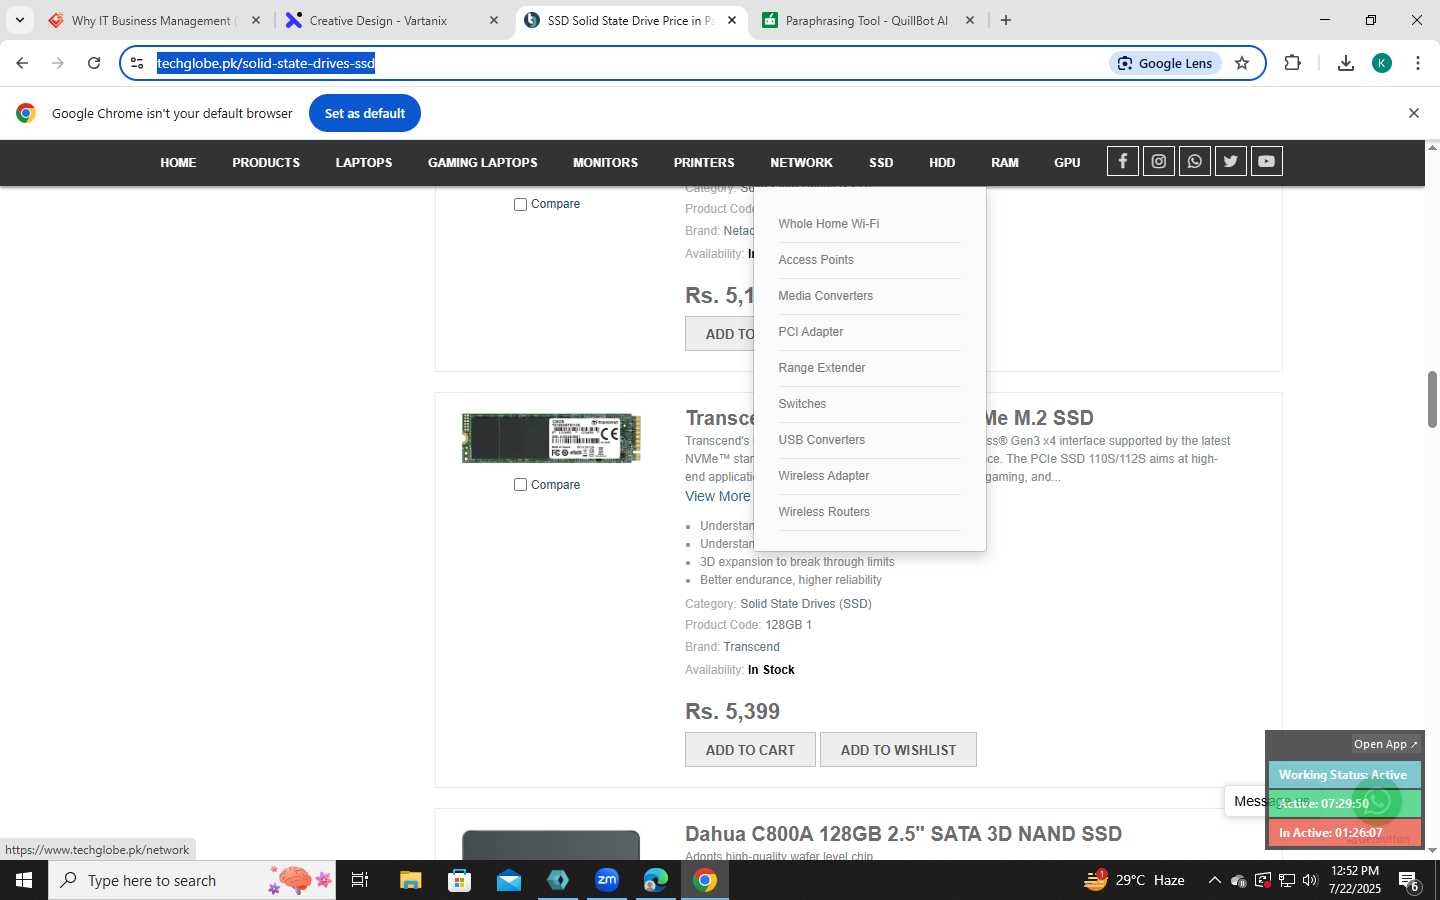Open the Chrome profile avatar K

click(1382, 63)
